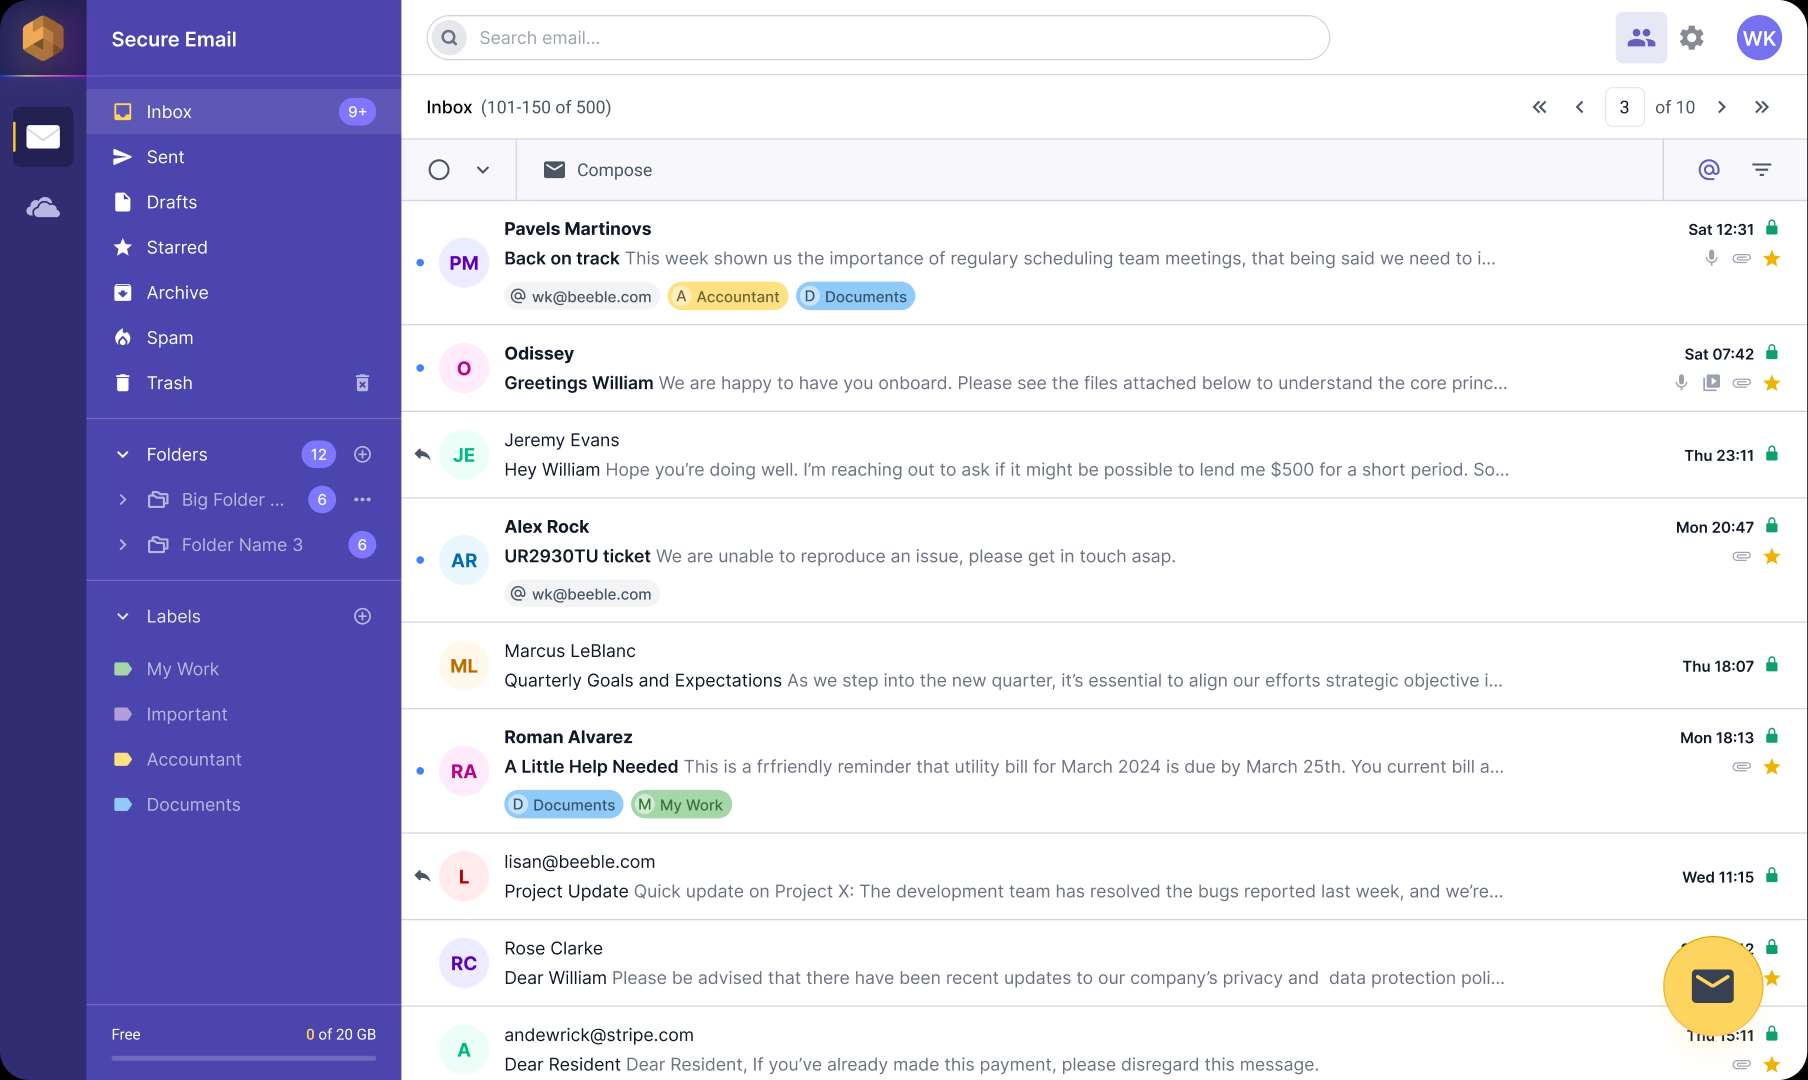The image size is (1808, 1080).
Task: Expand Folder Name 3
Action: (x=123, y=545)
